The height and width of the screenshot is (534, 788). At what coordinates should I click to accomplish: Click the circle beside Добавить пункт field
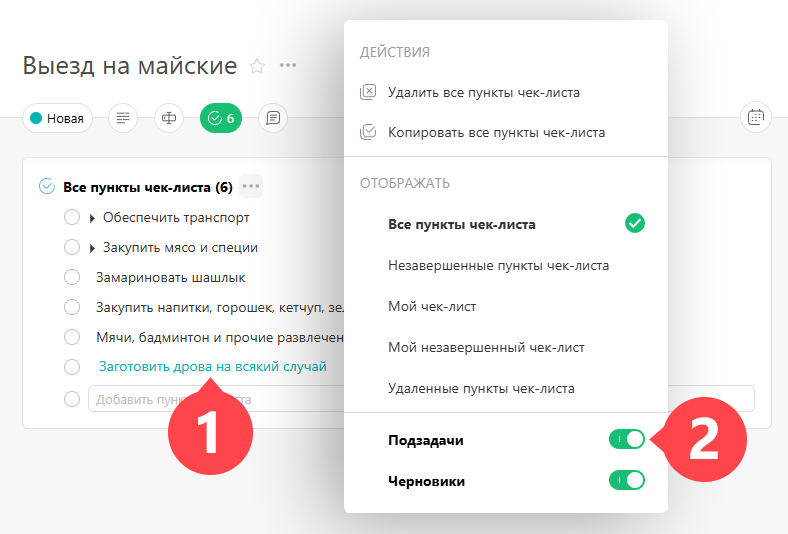[x=72, y=399]
